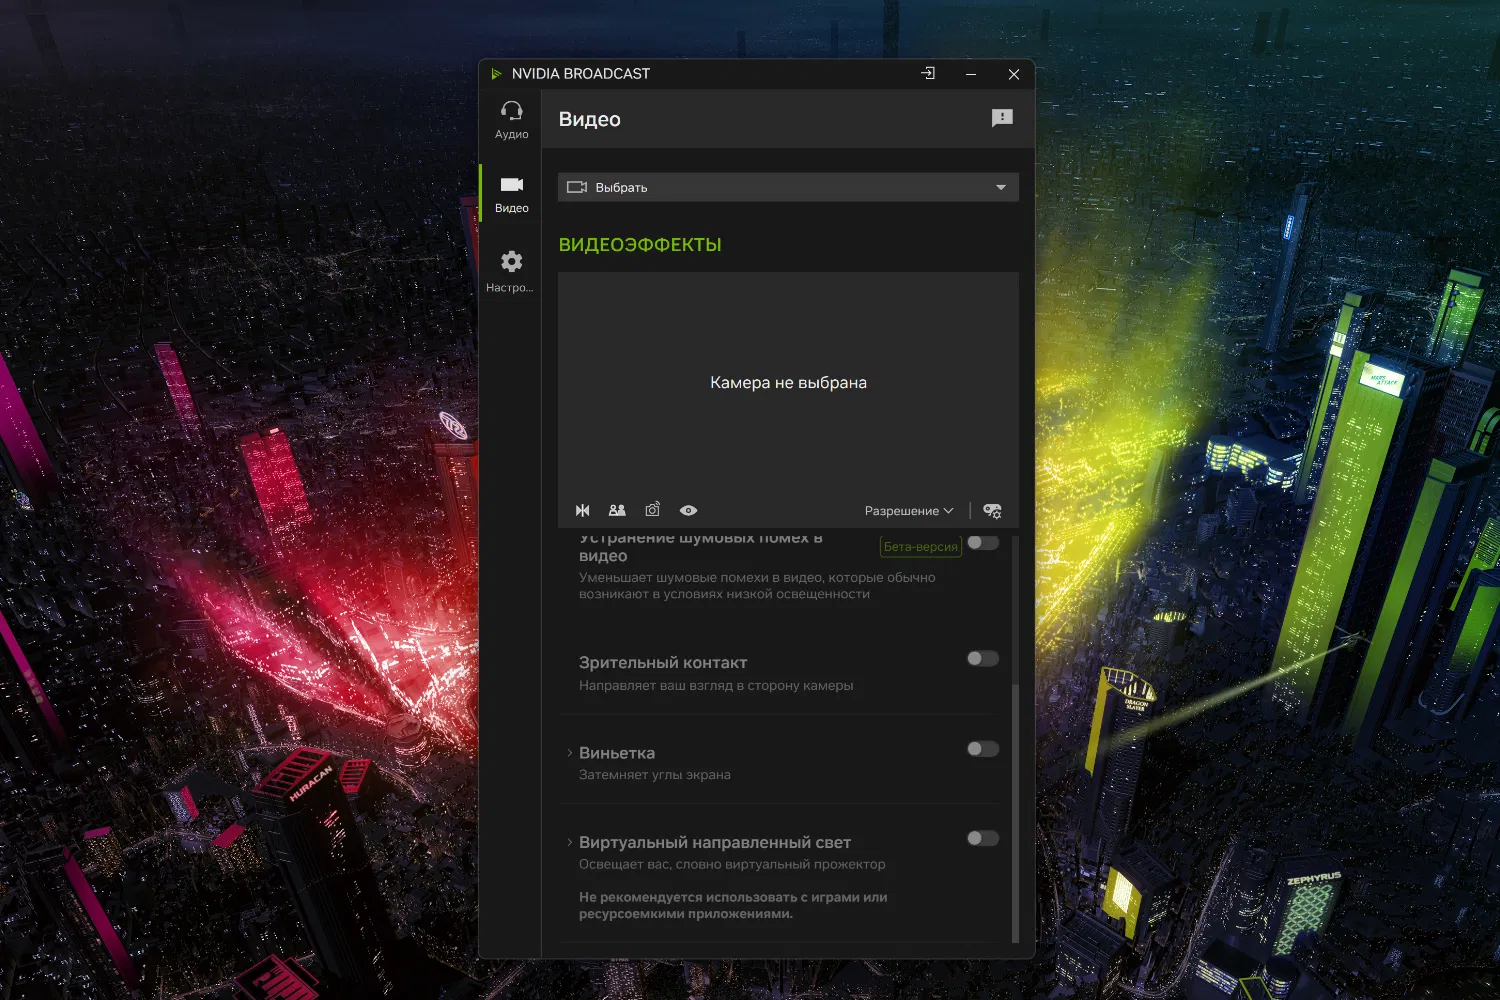Click the NVIDIA Broadcast logo in title bar

(x=496, y=74)
